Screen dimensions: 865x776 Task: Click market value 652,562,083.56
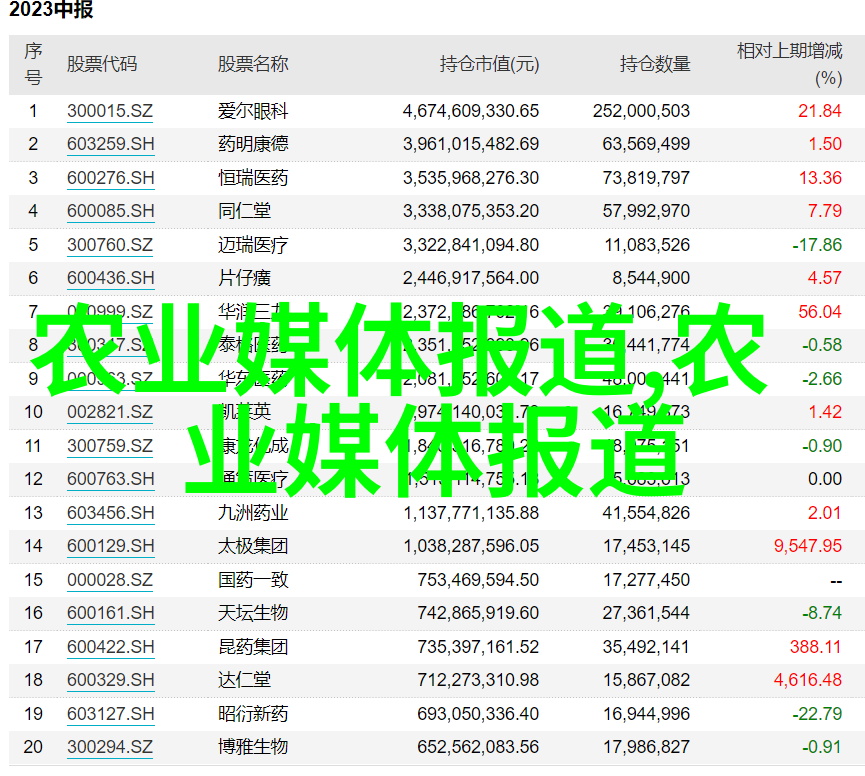[478, 747]
